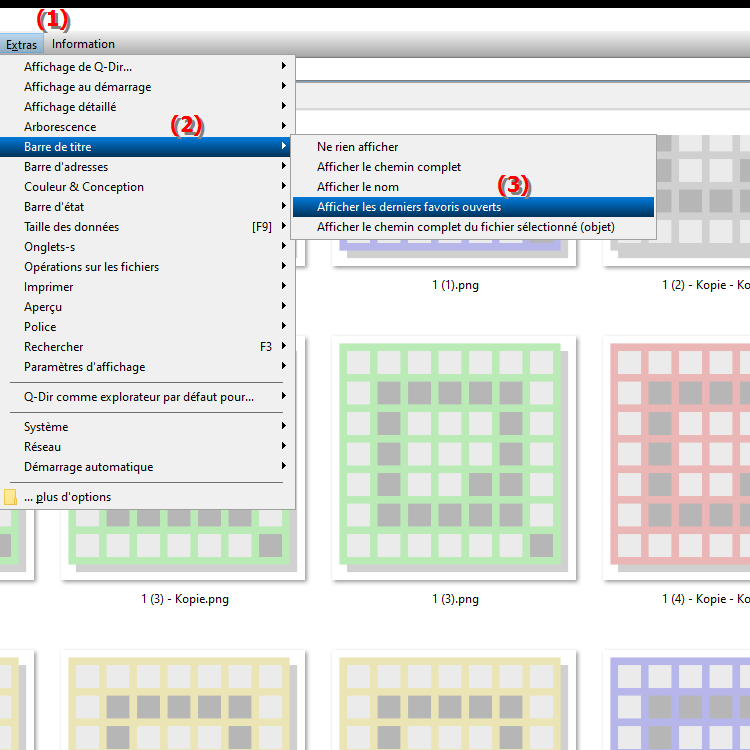Expand arrow of Affichage au démarrage
The height and width of the screenshot is (750, 750).
284,86
